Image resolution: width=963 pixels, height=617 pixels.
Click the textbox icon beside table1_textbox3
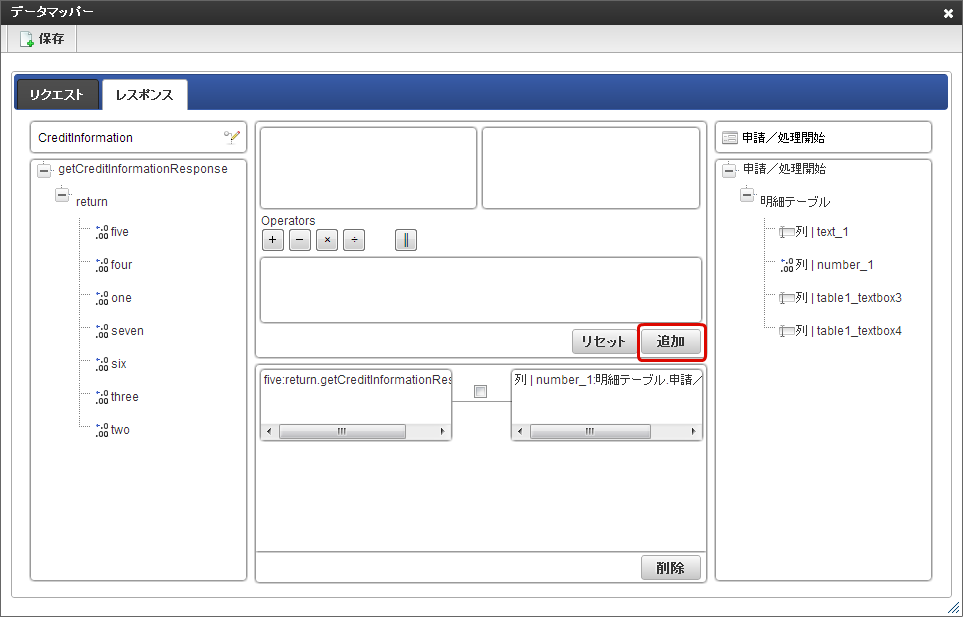[787, 298]
